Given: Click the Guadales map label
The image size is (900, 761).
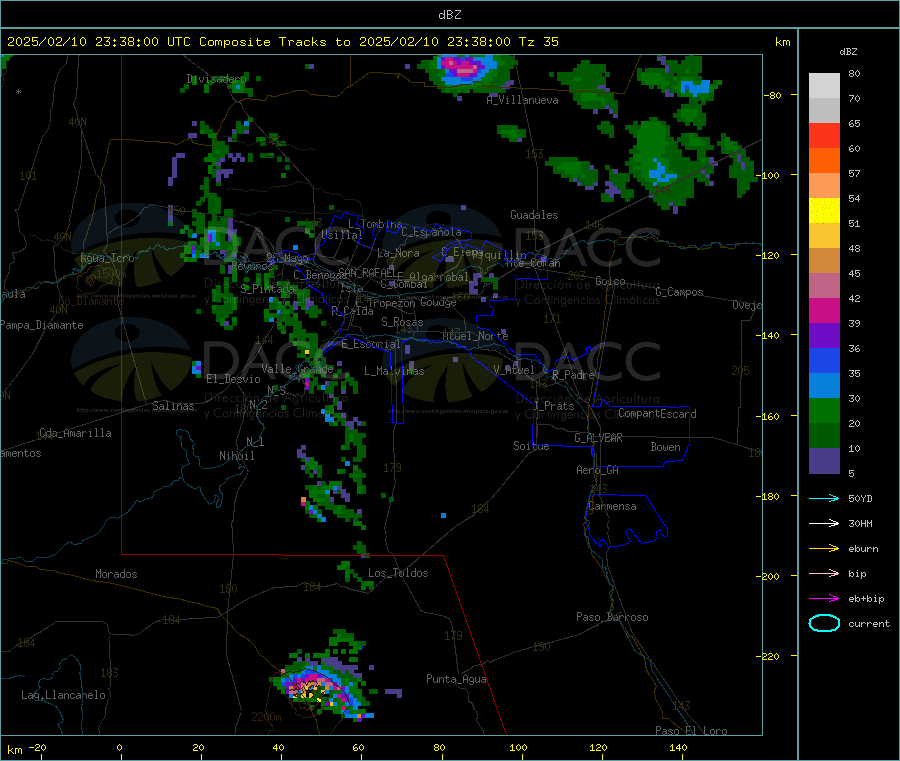Looking at the screenshot, I should 534,215.
